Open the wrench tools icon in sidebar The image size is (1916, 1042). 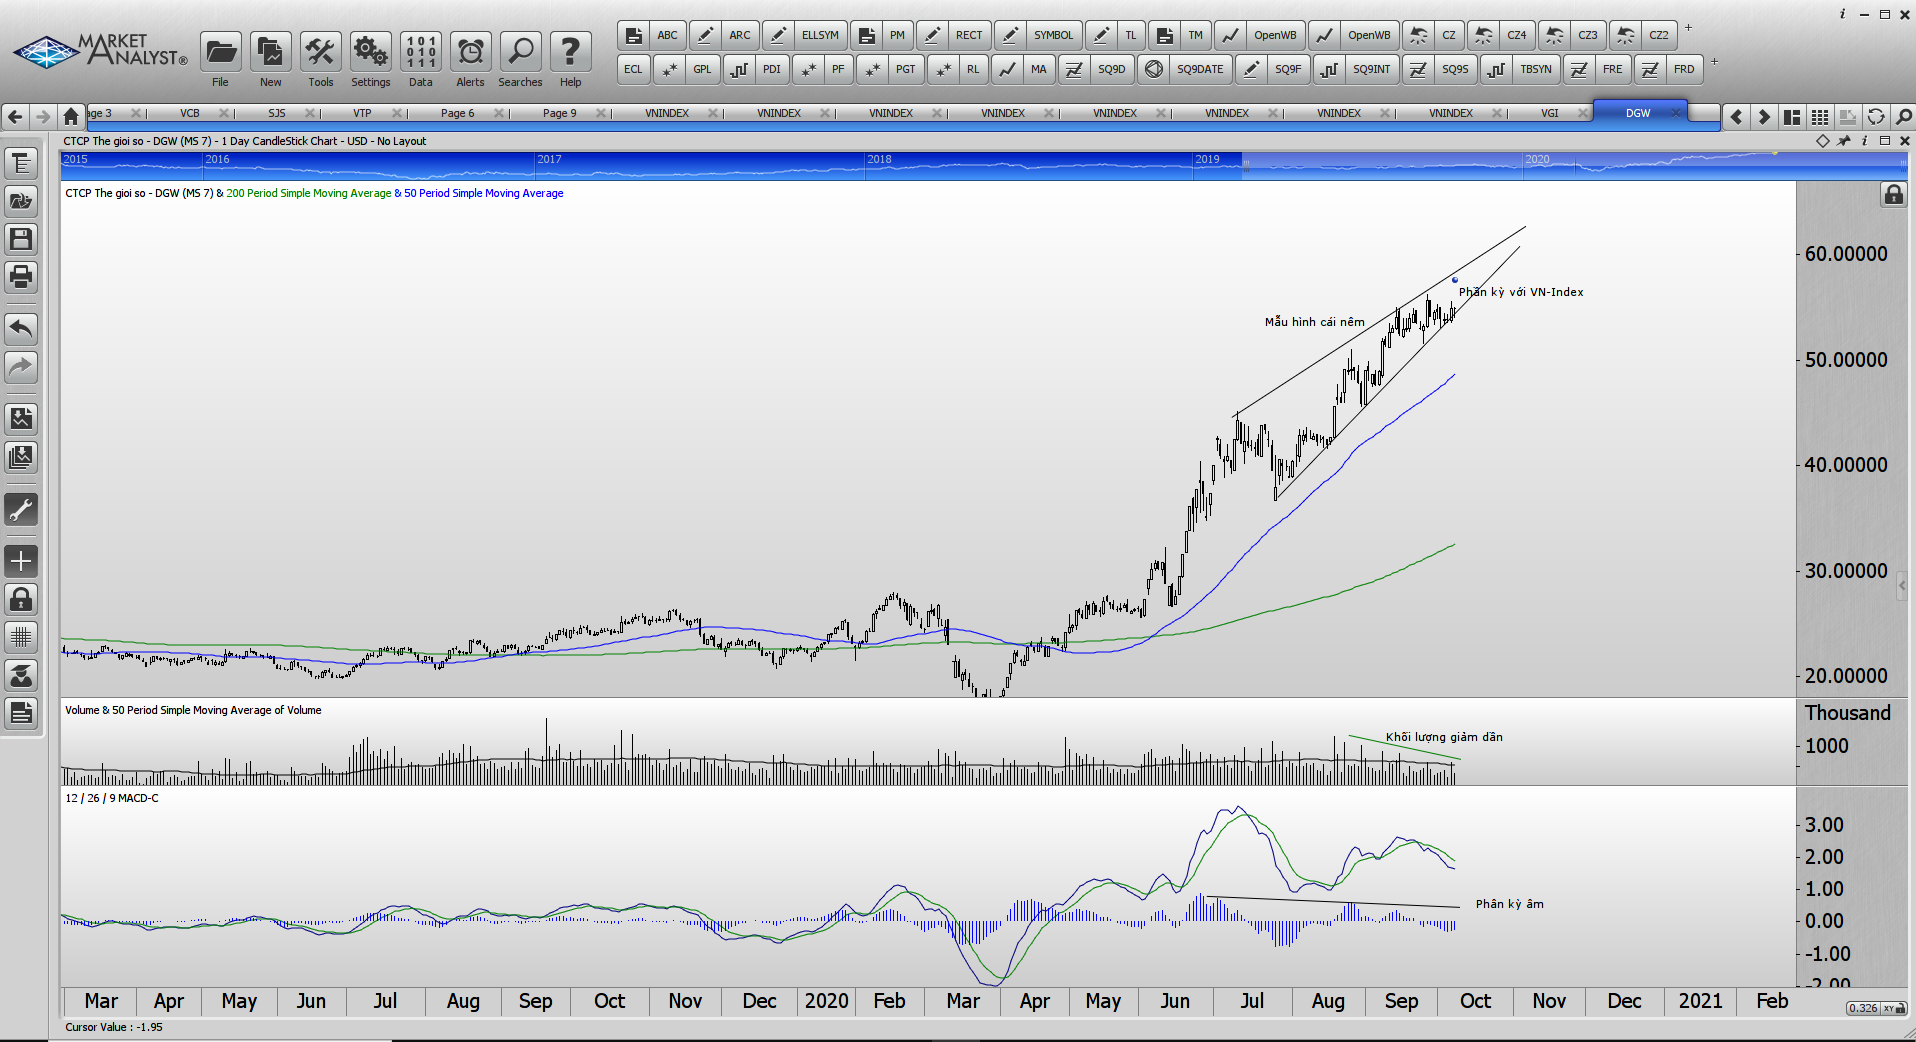tap(21, 510)
